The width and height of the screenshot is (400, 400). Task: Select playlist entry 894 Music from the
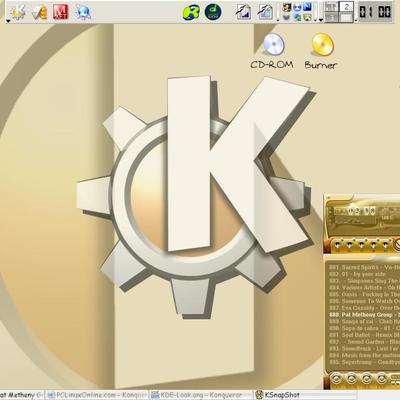pos(364,355)
